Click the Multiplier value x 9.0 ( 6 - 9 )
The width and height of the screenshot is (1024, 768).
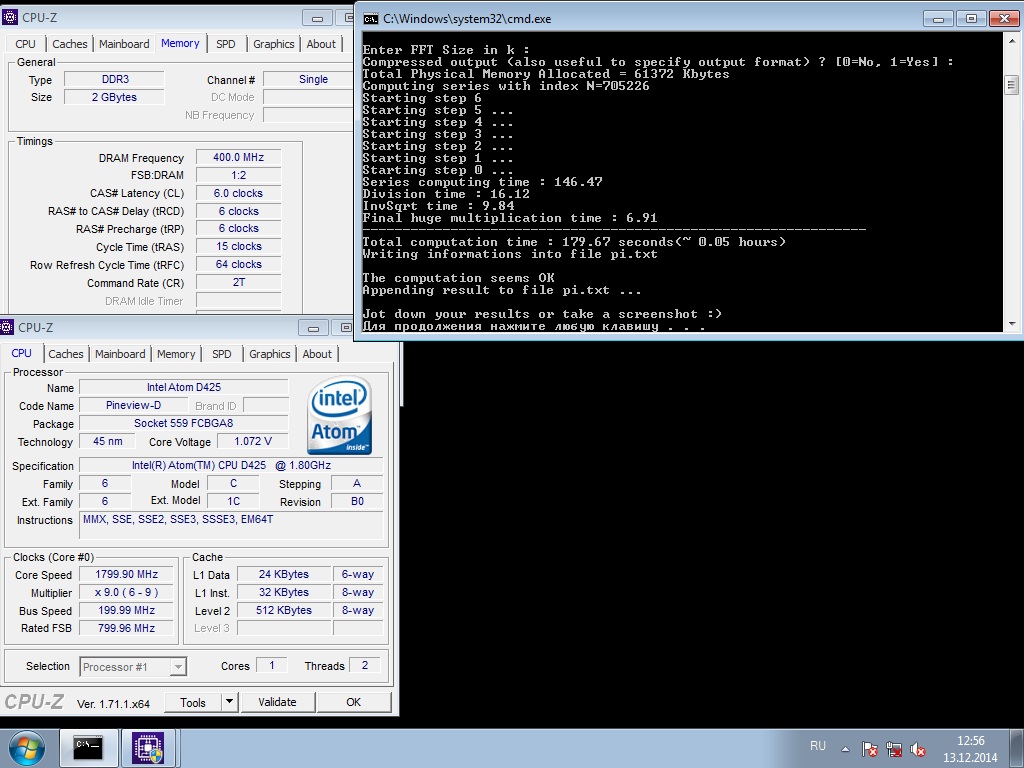click(x=126, y=592)
